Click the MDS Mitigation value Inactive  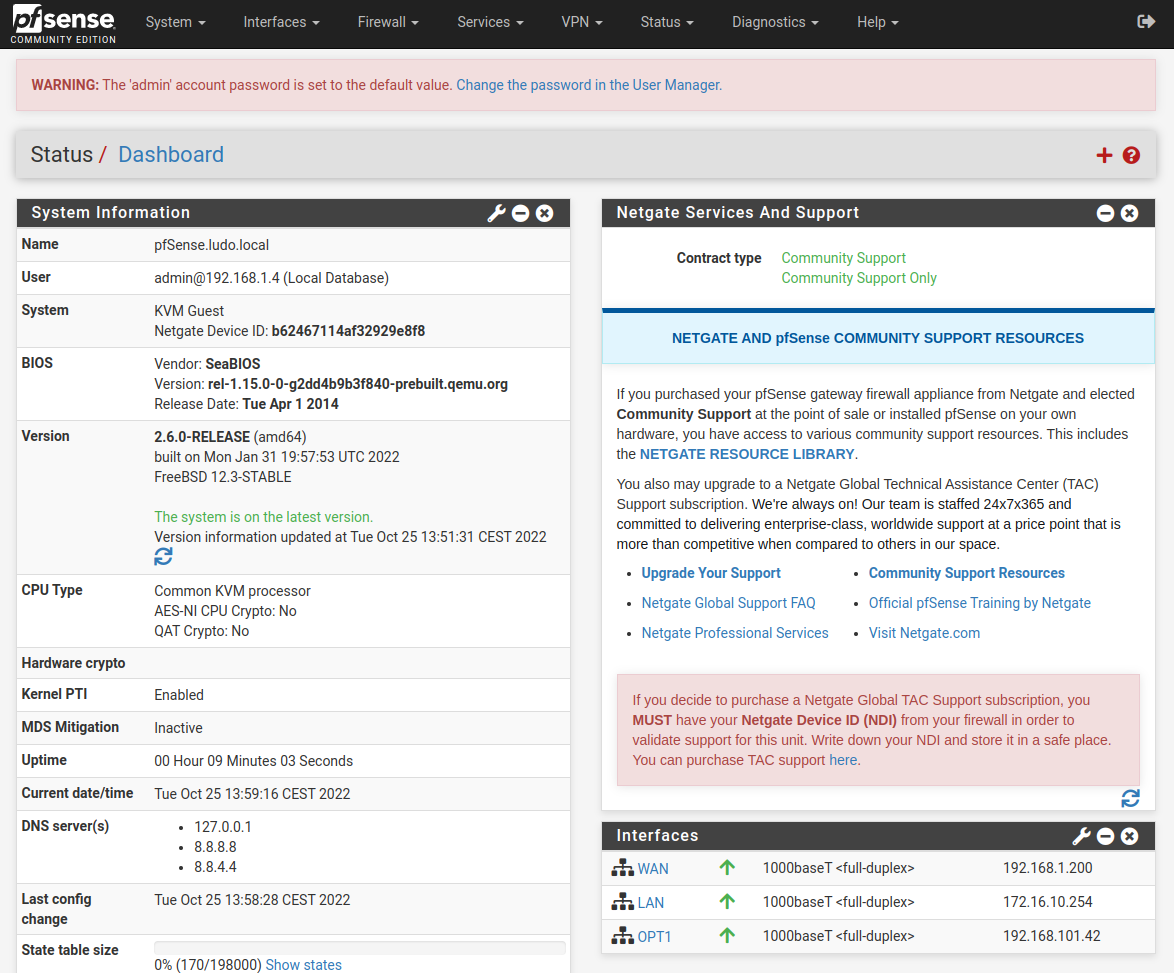pos(178,728)
